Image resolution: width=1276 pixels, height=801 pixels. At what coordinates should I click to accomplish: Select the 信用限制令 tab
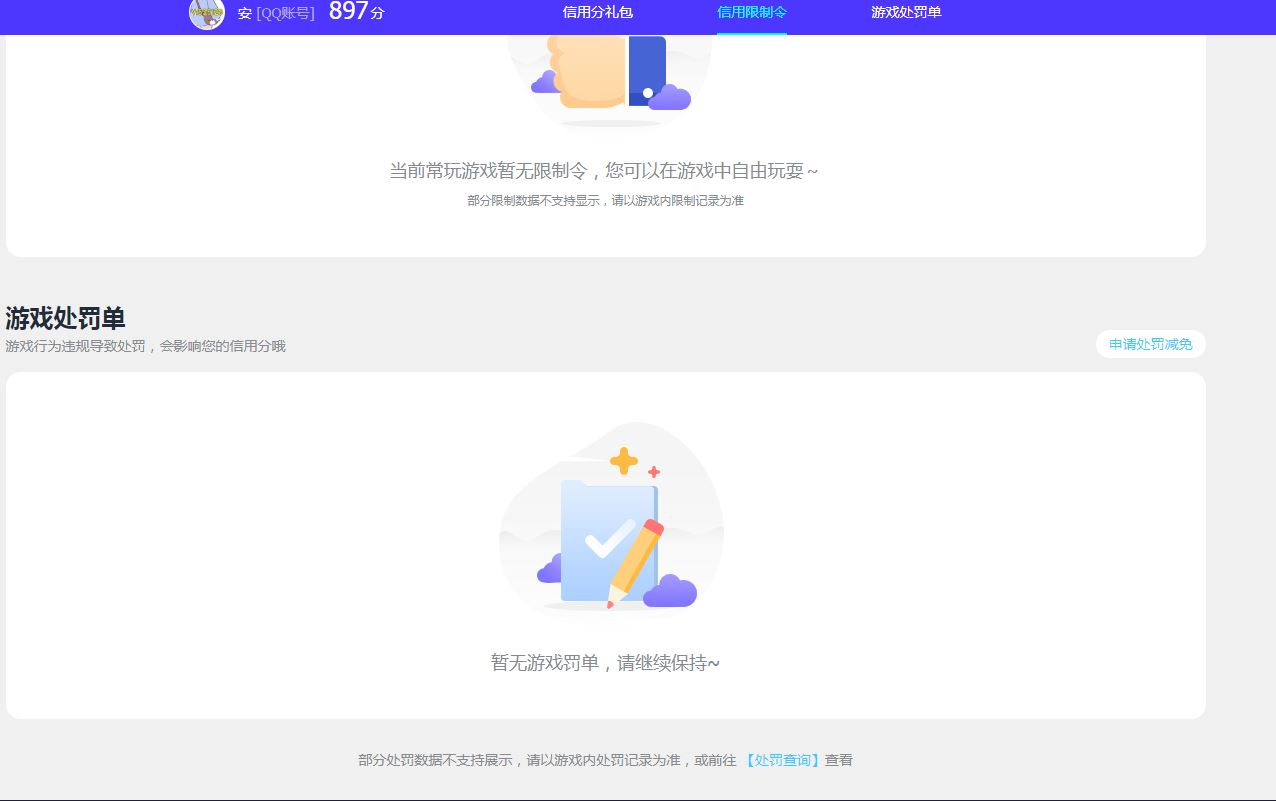click(751, 12)
